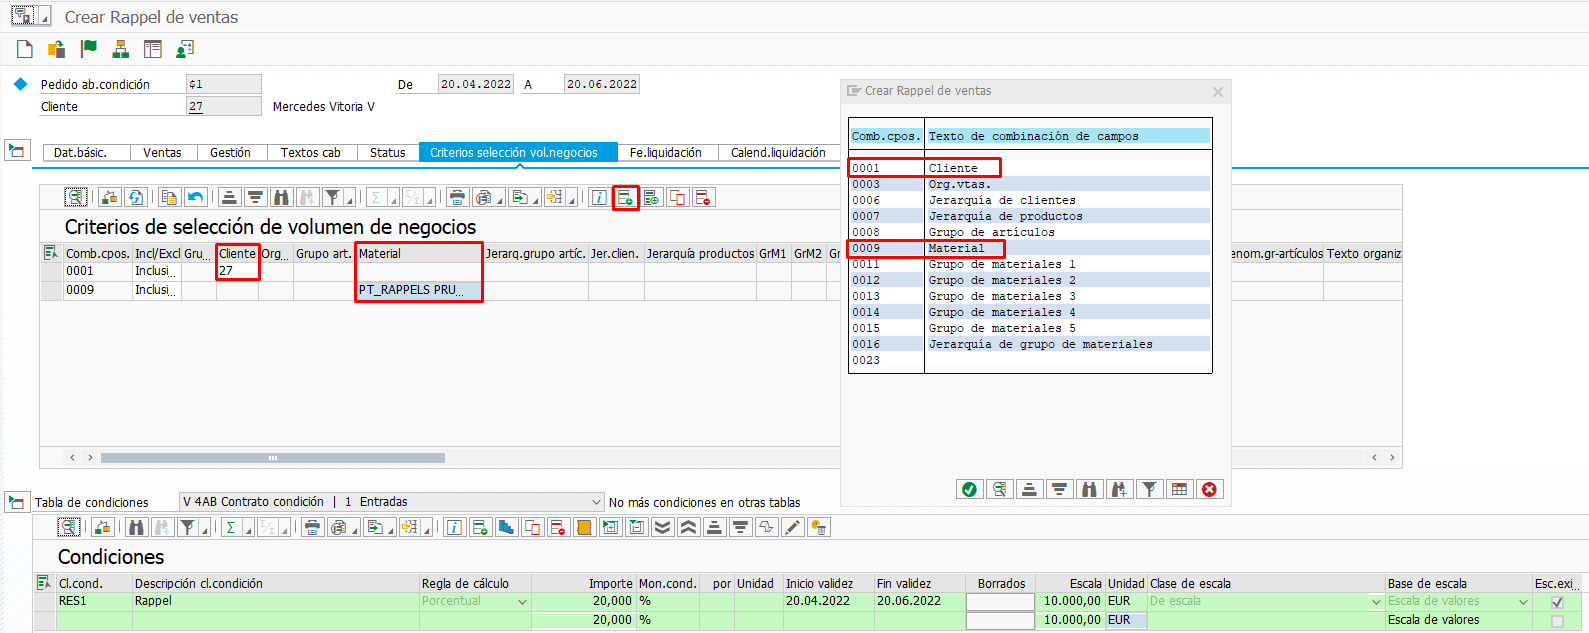Select the Jerarquía de clientes row in the popup
Screen dimensions: 1589x633
click(1030, 200)
